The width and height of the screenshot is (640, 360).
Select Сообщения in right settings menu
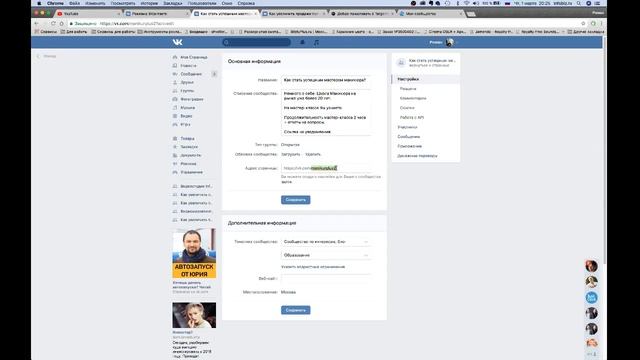(x=409, y=137)
